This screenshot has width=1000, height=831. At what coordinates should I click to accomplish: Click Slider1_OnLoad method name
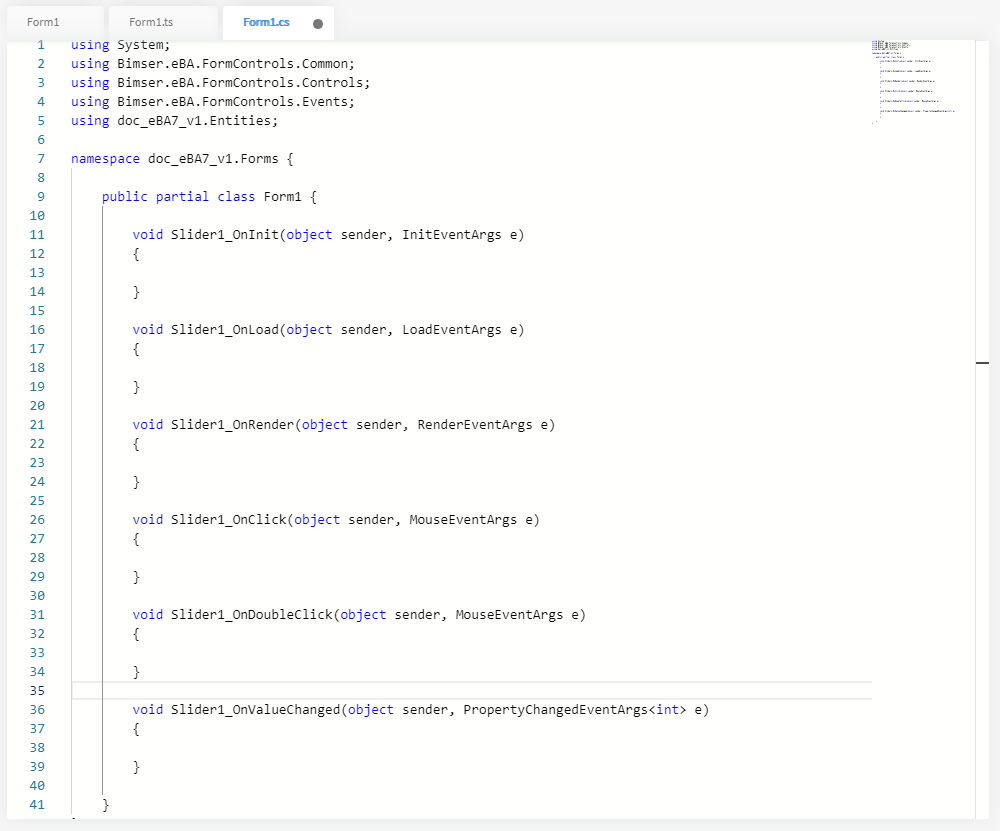pyautogui.click(x=224, y=330)
